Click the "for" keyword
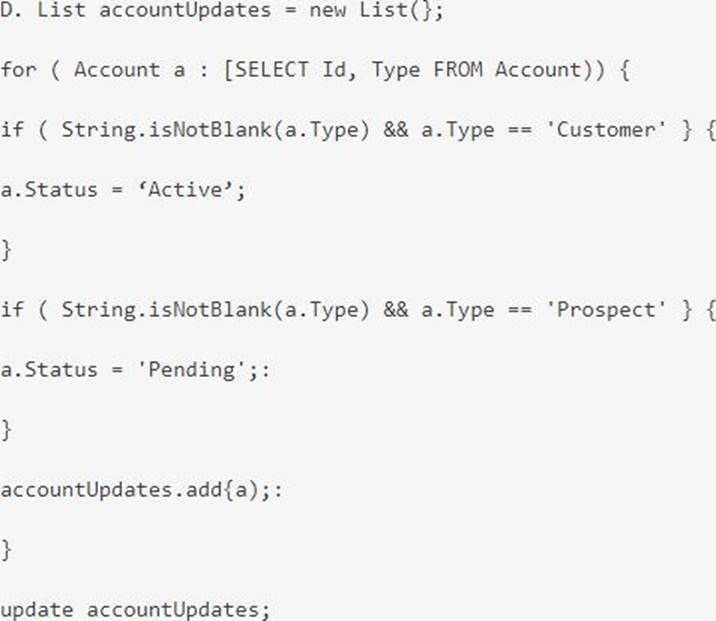Viewport: 716px width, 621px height. click(18, 70)
